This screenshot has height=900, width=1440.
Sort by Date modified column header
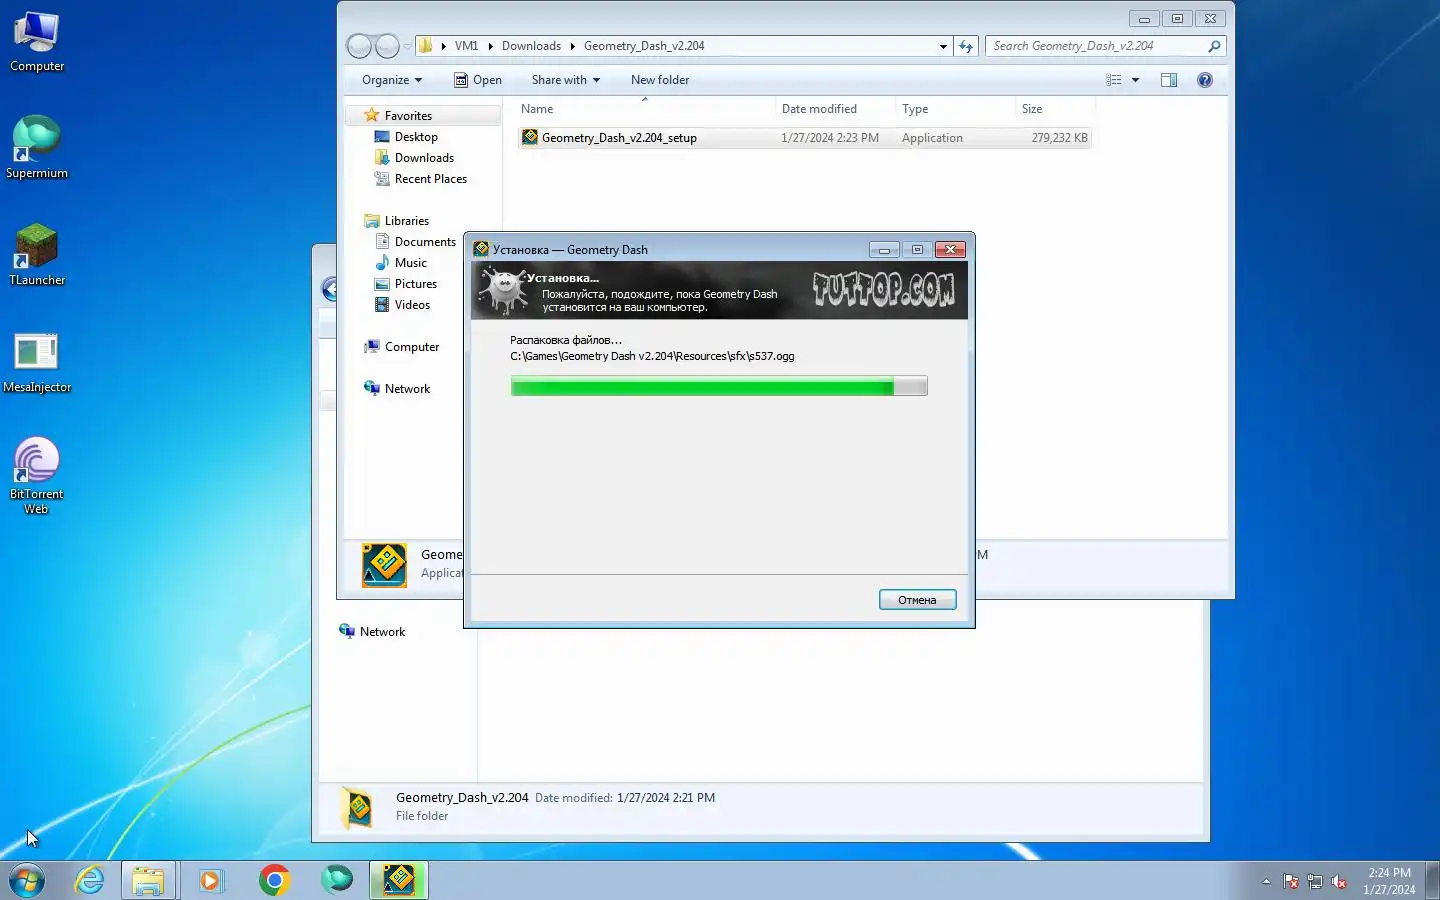(x=835, y=109)
